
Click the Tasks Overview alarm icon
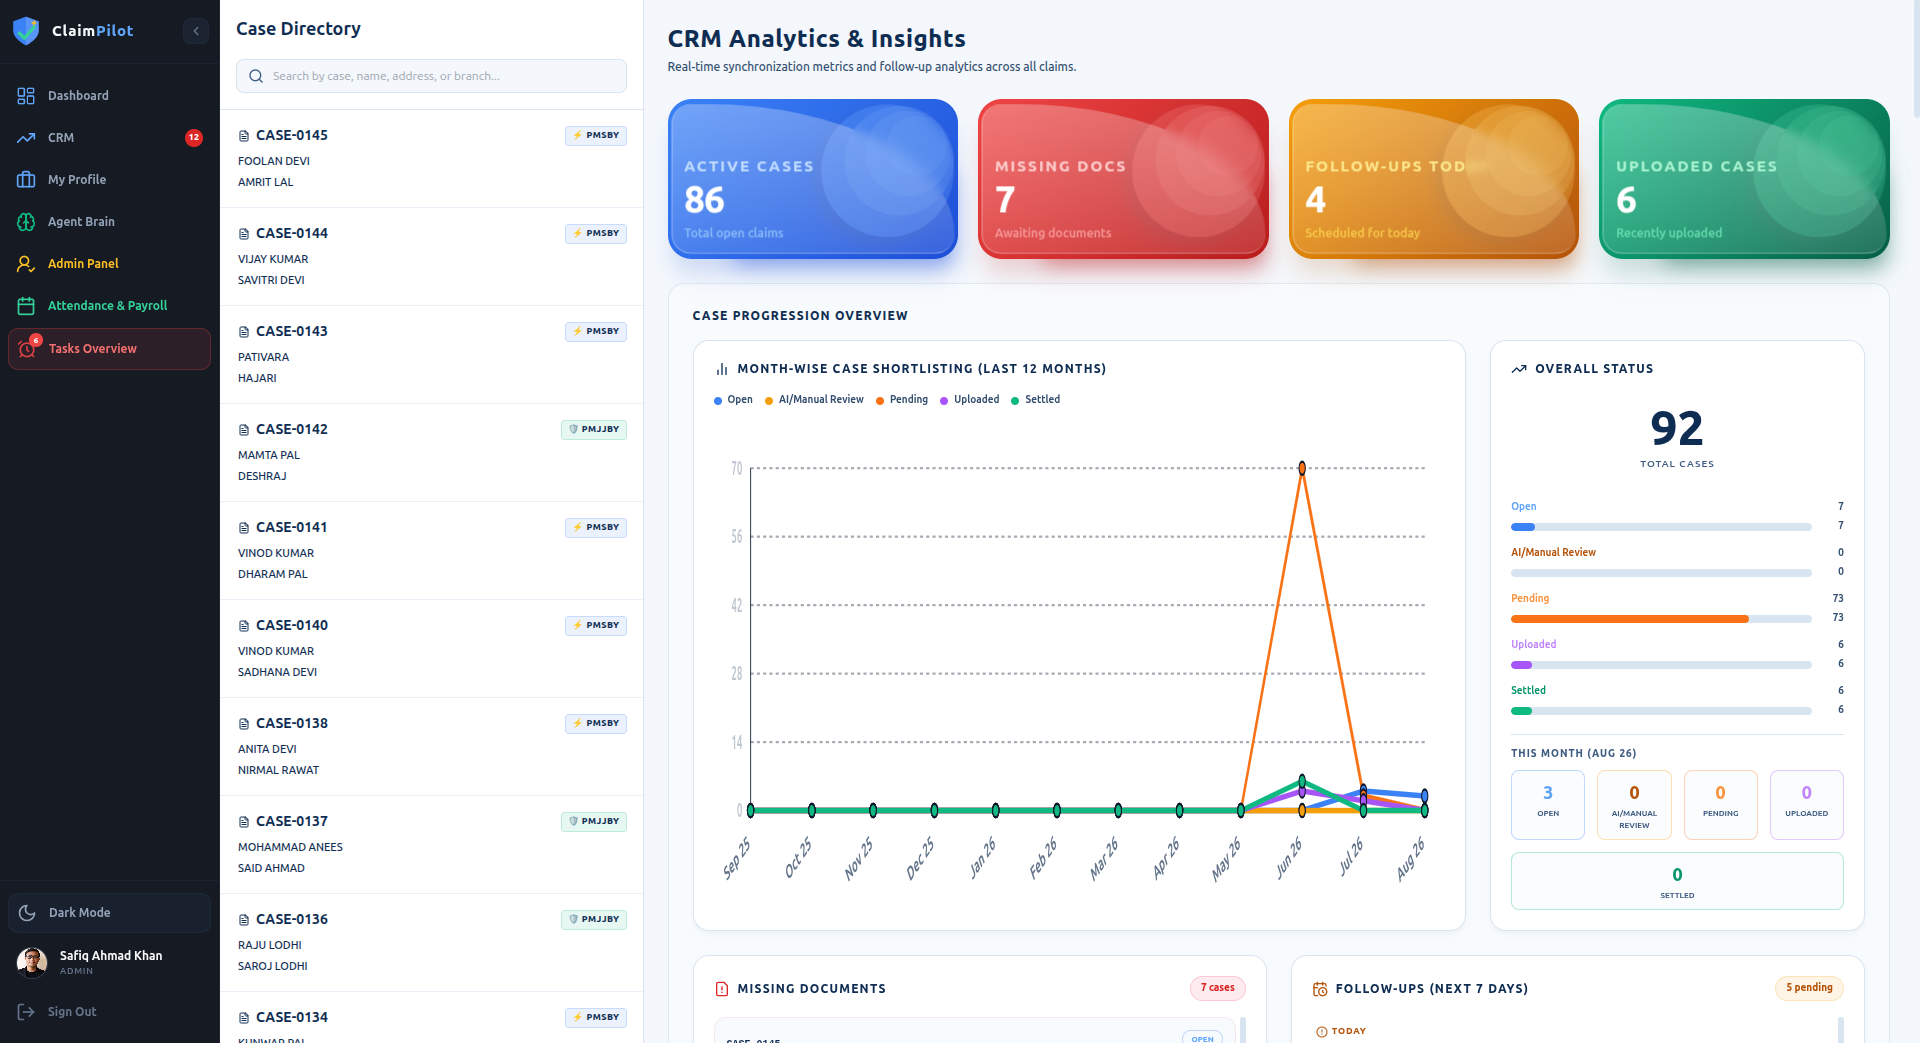[x=27, y=349]
